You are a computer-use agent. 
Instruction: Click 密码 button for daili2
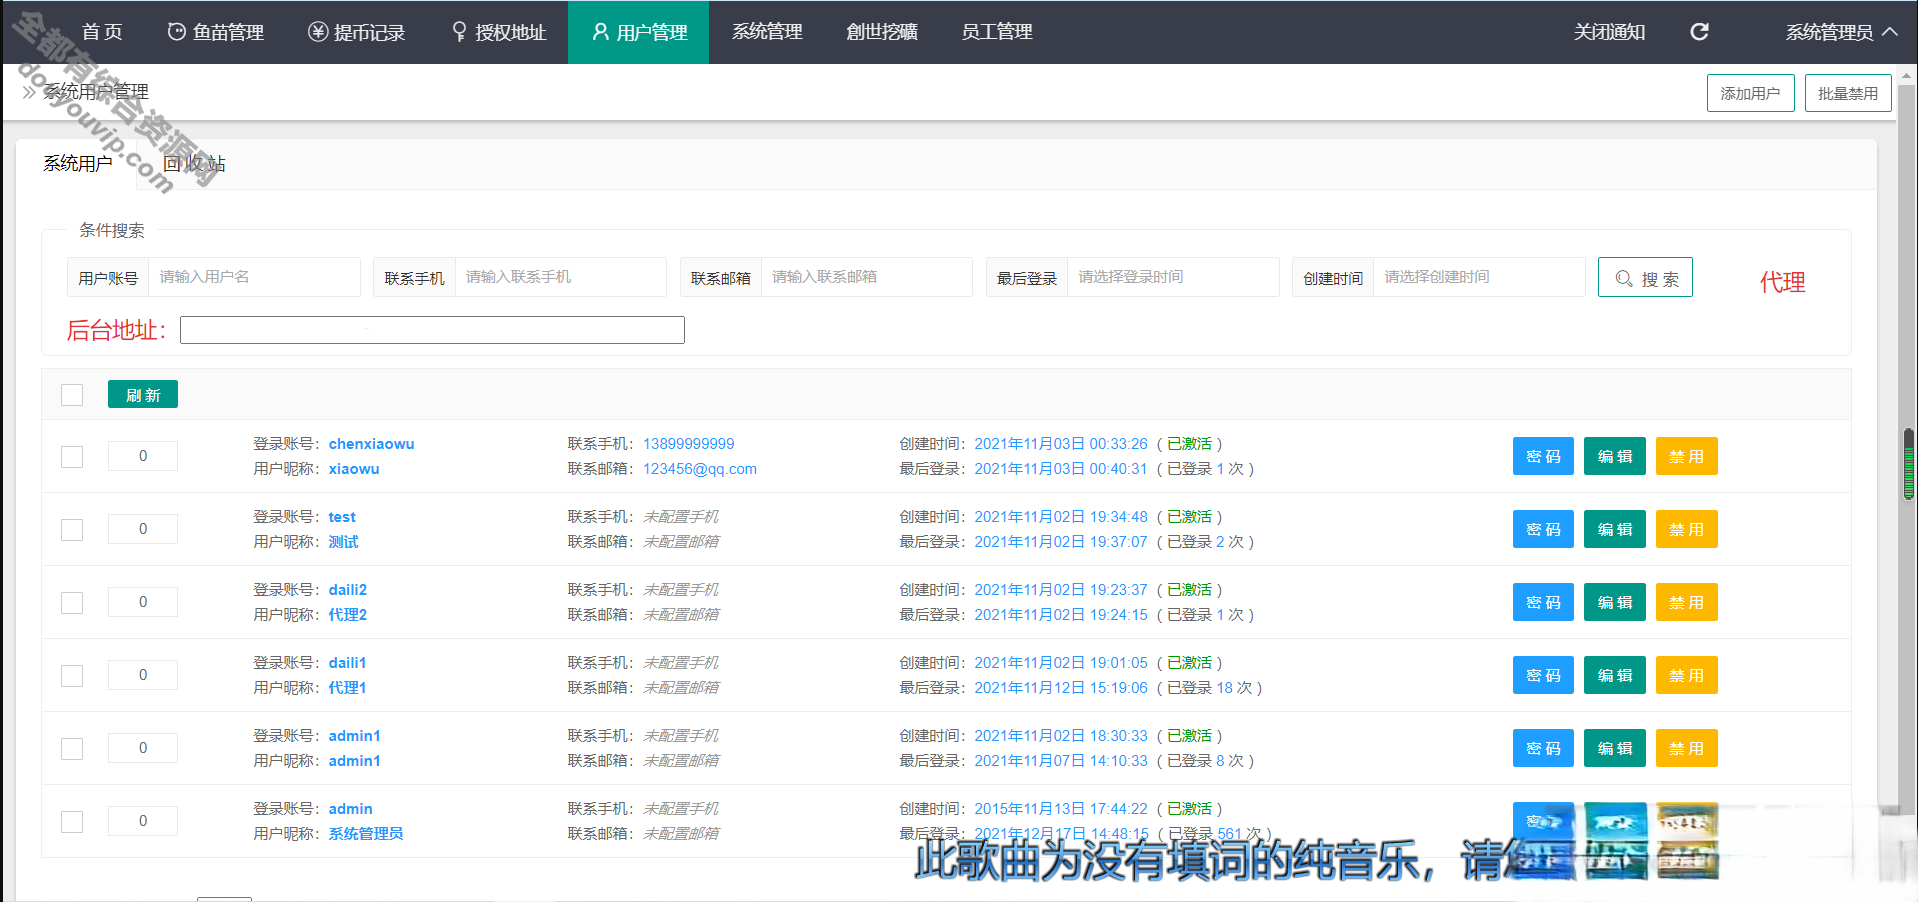[1543, 602]
